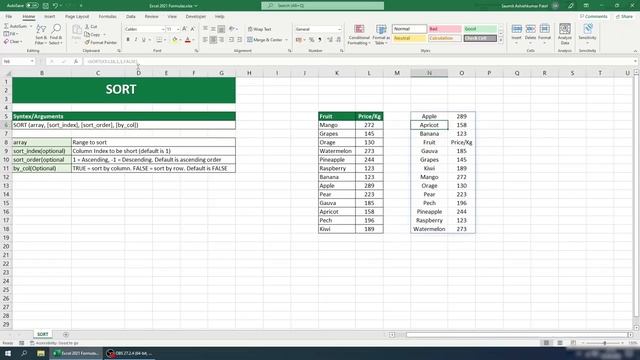Image resolution: width=640 pixels, height=360 pixels.
Task: Decrease font size
Action: (x=193, y=29)
